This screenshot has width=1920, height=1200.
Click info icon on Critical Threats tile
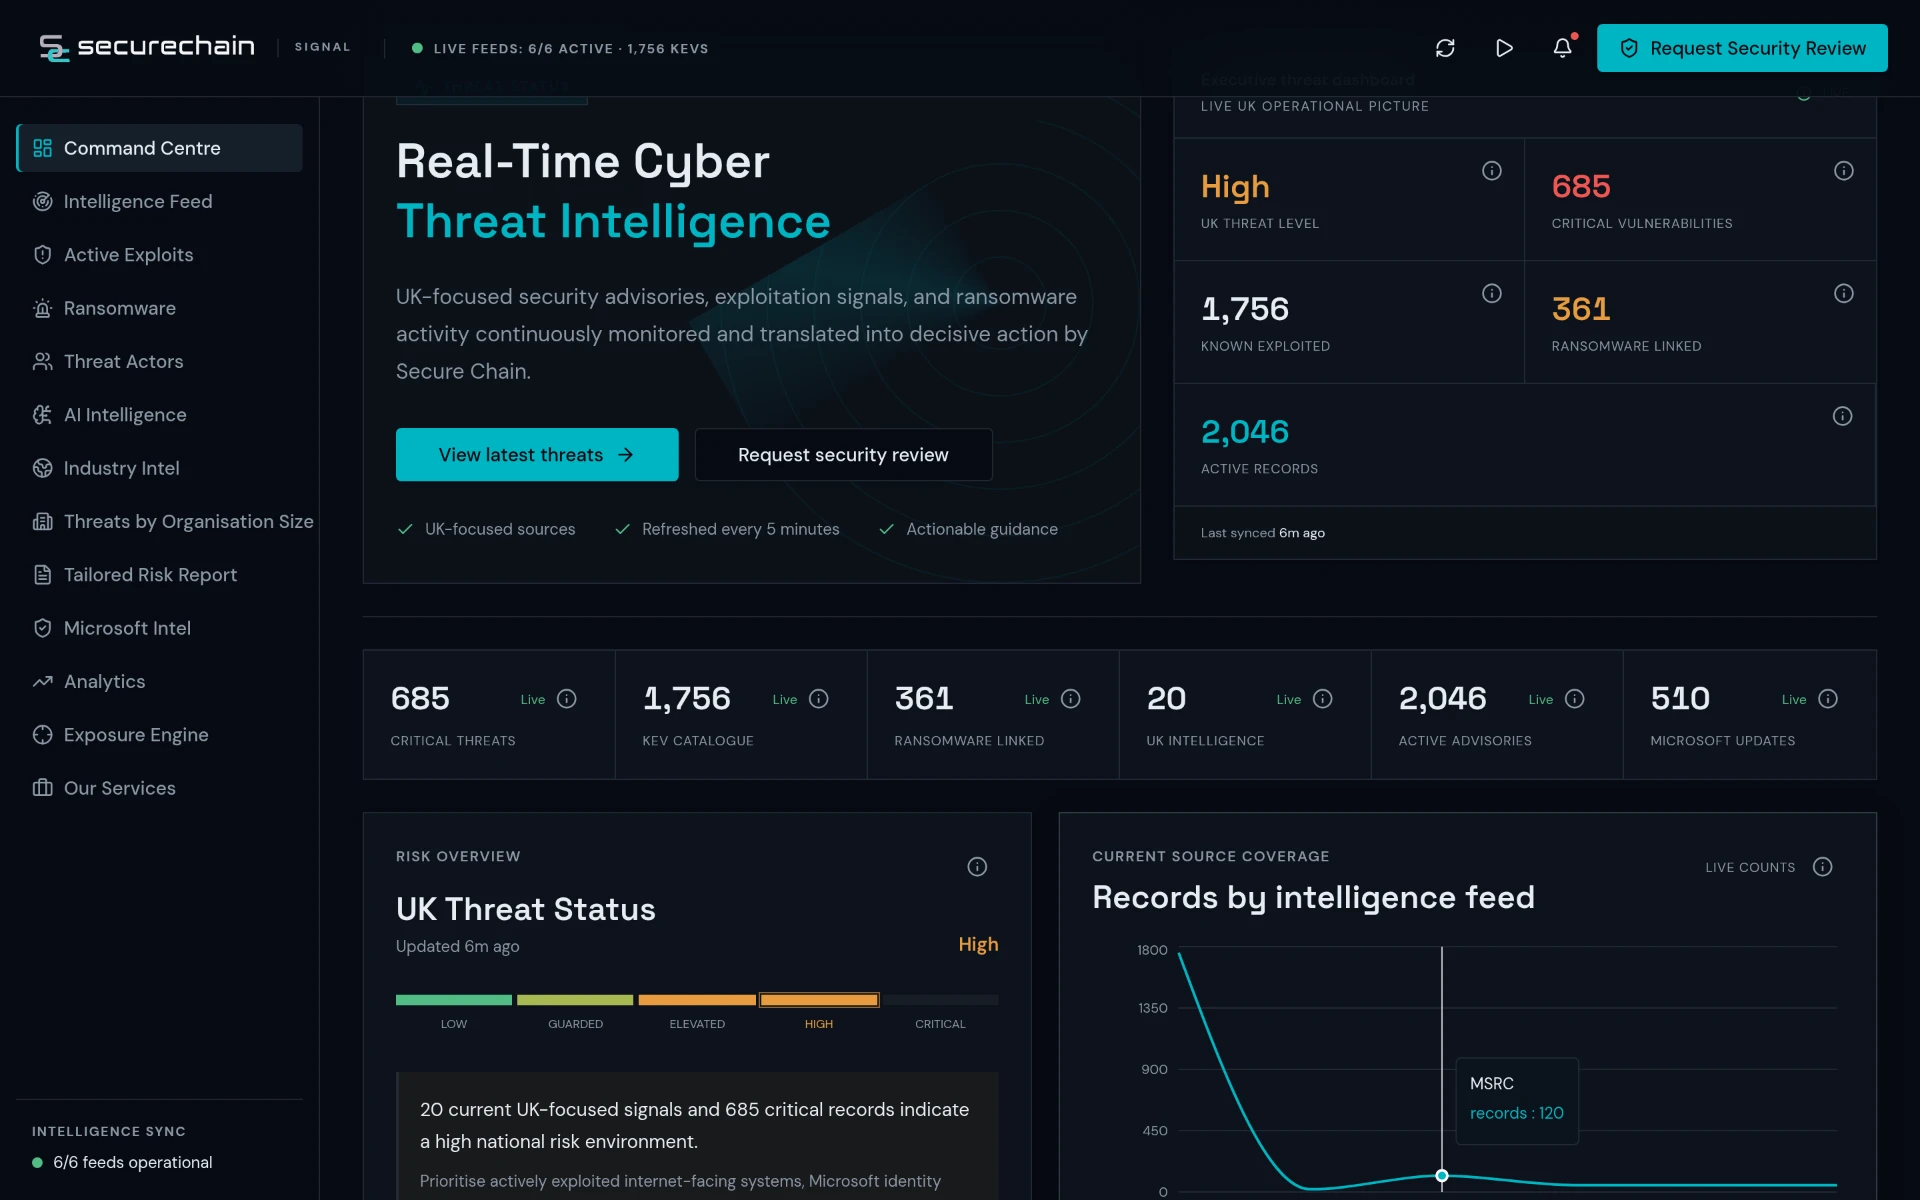pyautogui.click(x=567, y=699)
